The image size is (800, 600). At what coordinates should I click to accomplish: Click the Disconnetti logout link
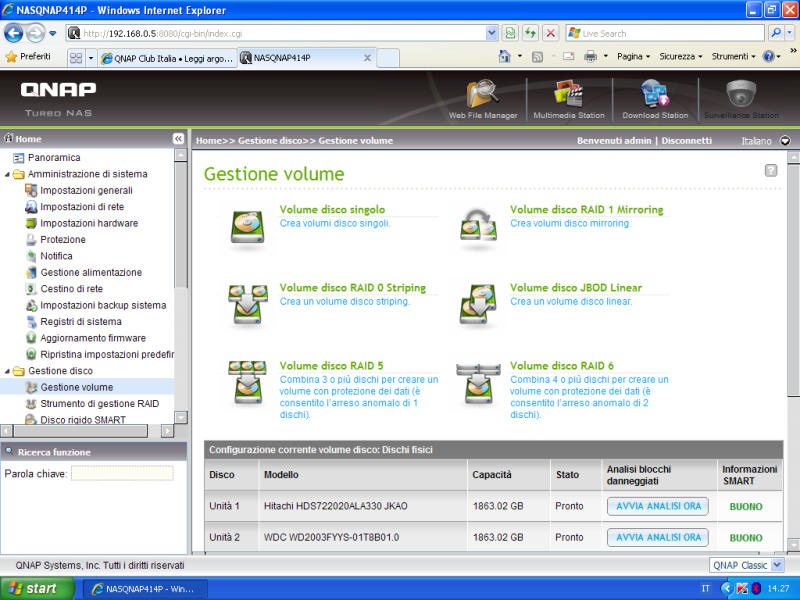686,141
